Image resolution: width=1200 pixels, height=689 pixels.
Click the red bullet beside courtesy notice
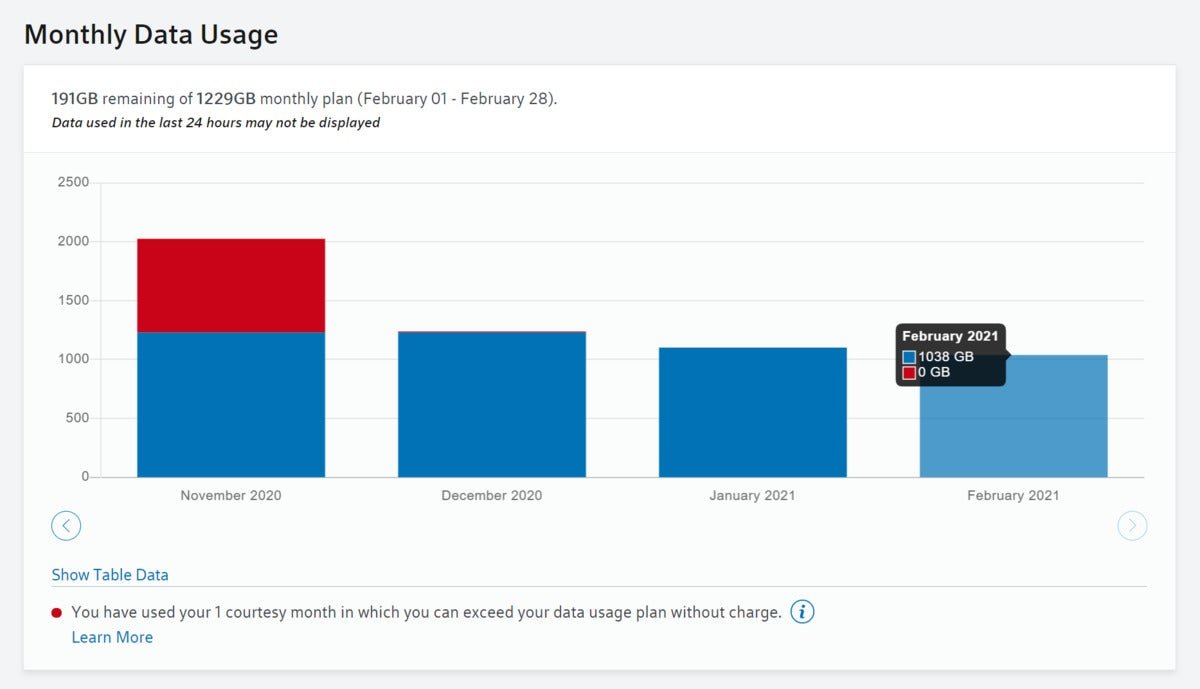coord(57,612)
